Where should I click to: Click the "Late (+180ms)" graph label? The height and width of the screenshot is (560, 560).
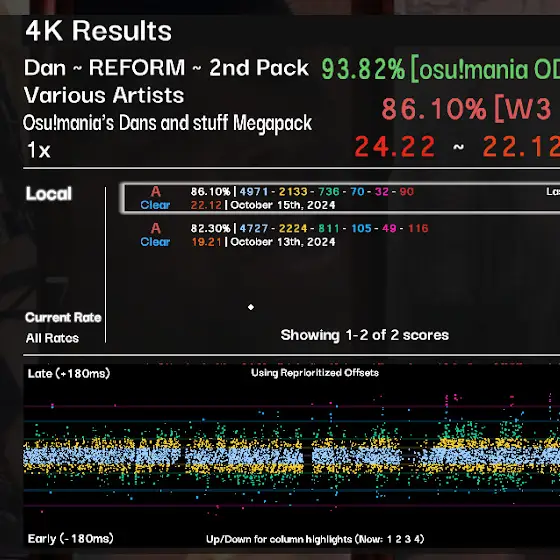point(69,374)
